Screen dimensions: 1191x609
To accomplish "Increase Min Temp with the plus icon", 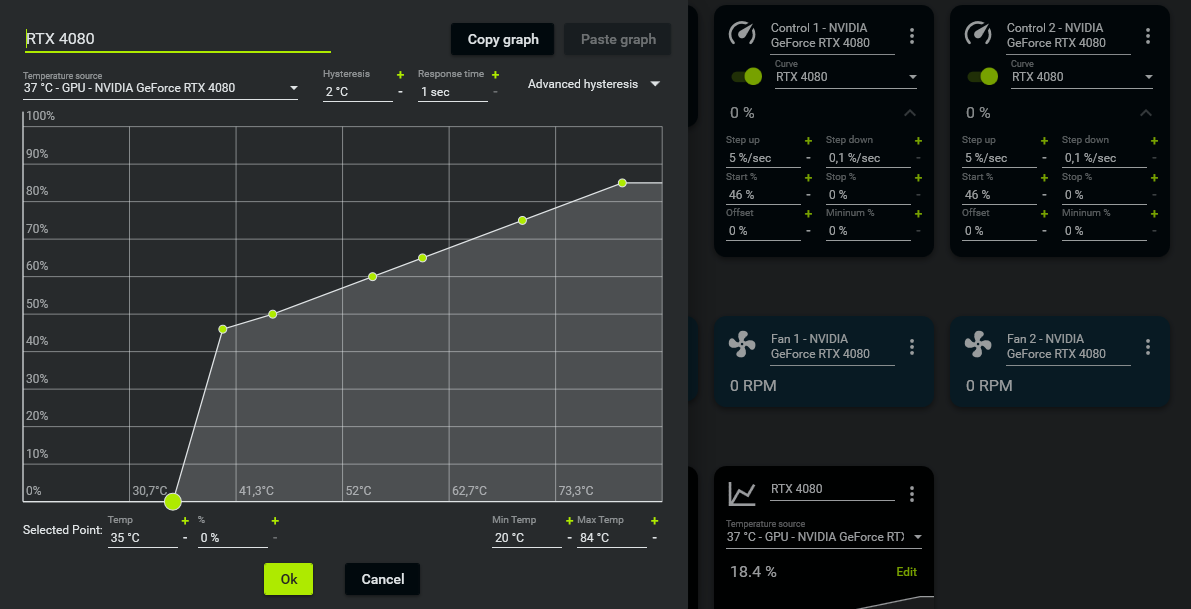I will [569, 521].
